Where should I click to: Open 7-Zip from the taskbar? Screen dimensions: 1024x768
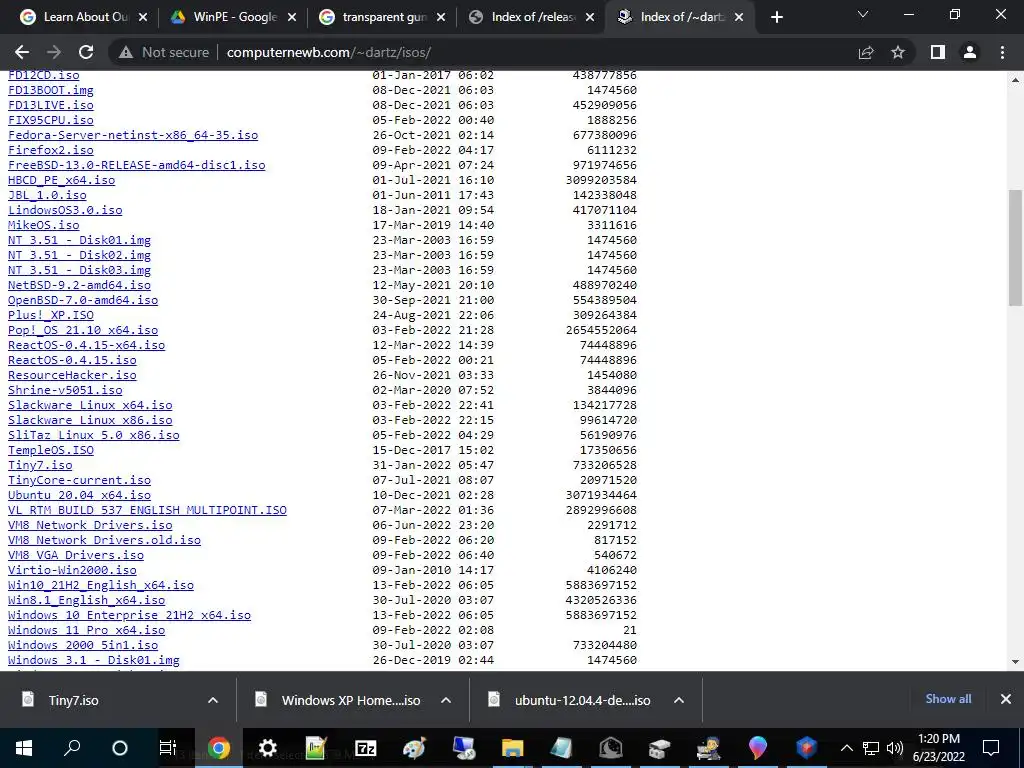[x=366, y=748]
